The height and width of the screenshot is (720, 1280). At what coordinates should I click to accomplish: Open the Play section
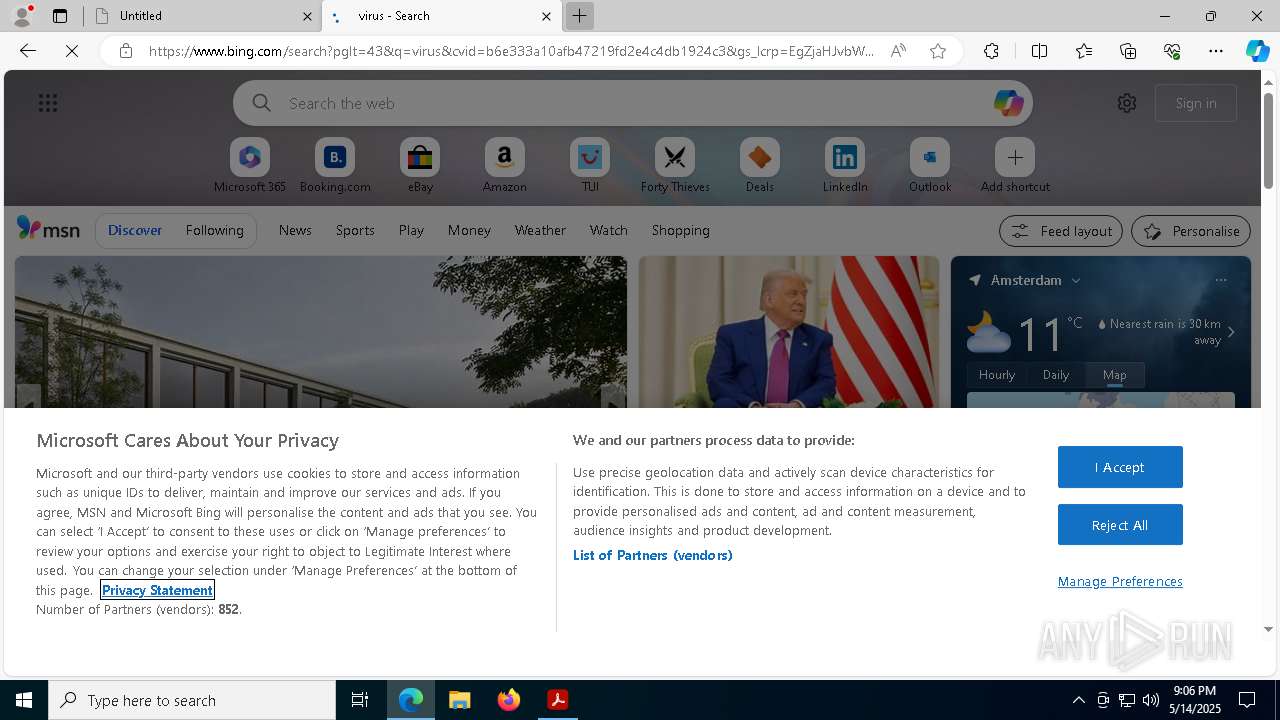[411, 230]
